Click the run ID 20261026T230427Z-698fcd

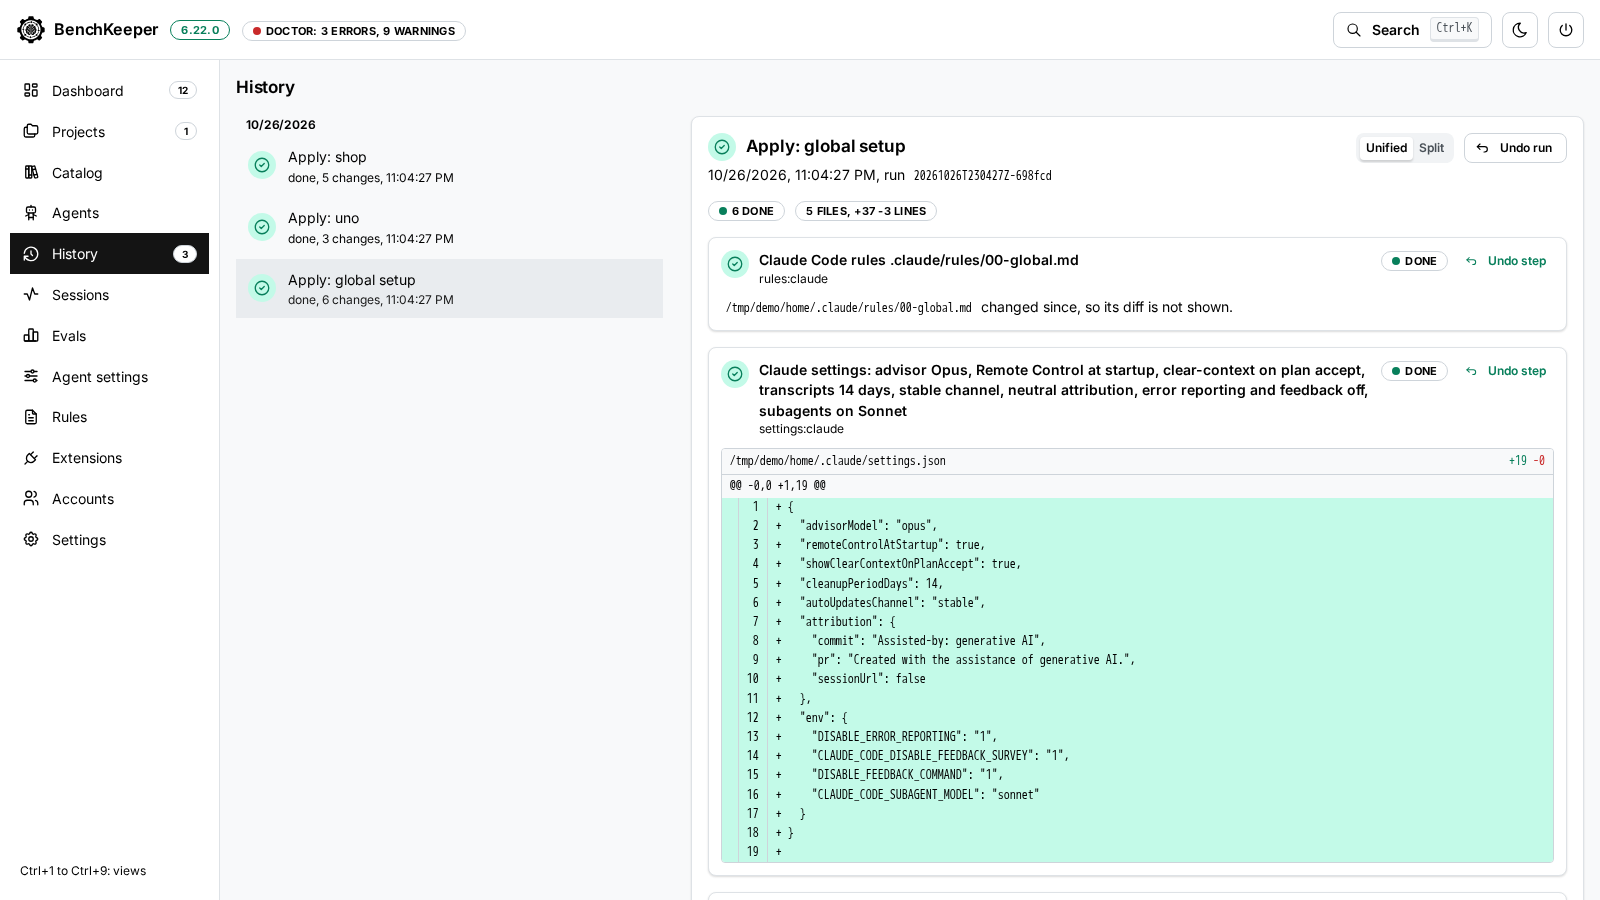coord(983,176)
